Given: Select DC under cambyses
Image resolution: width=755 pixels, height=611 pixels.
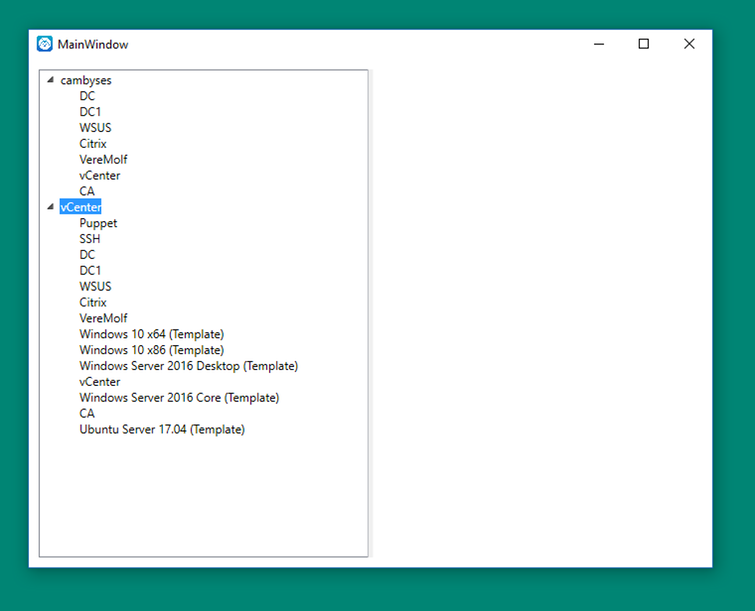Looking at the screenshot, I should [87, 96].
